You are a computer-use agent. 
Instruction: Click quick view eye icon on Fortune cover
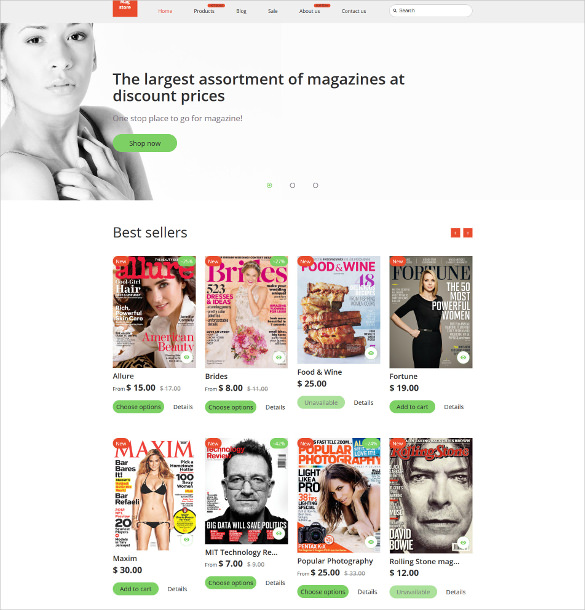click(463, 357)
